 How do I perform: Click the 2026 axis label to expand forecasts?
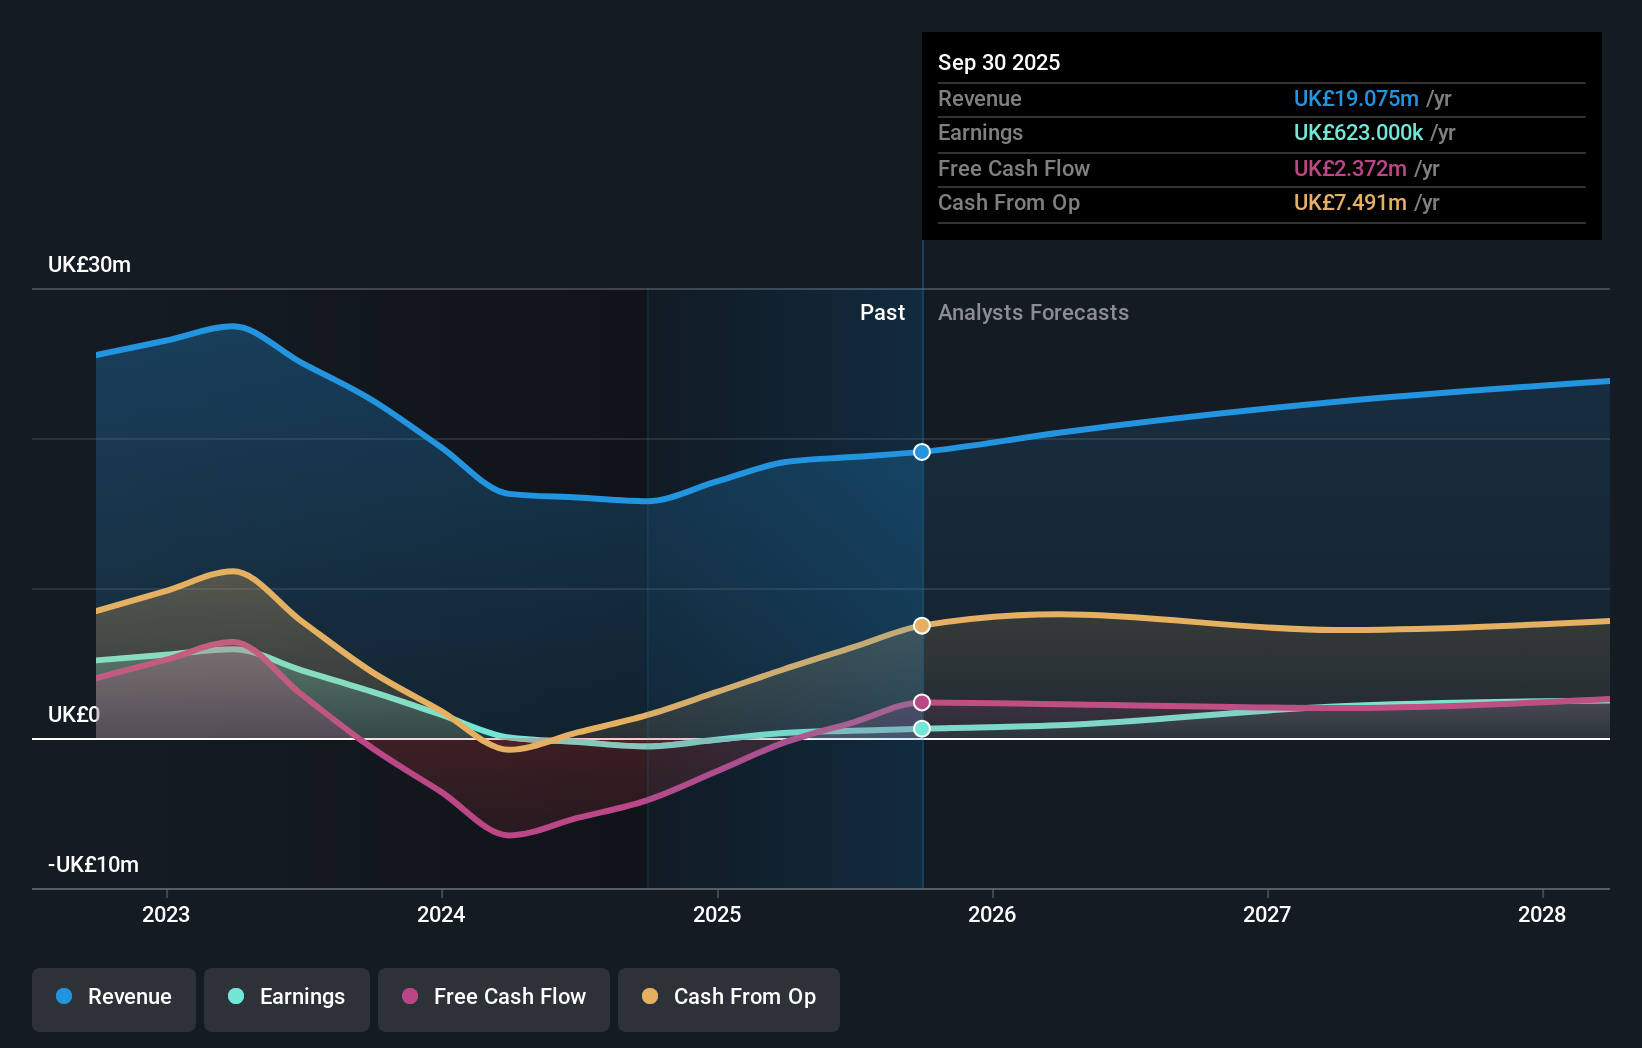click(991, 914)
